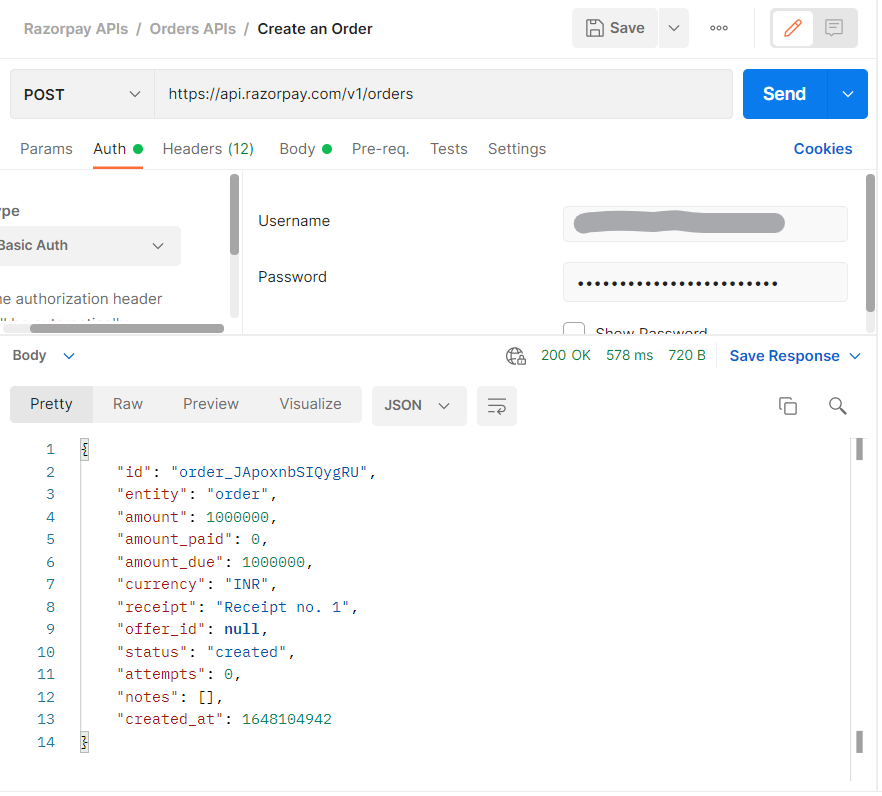Viewport: 882px width, 796px height.
Task: Click the amount value on line 4
Action: 238,518
